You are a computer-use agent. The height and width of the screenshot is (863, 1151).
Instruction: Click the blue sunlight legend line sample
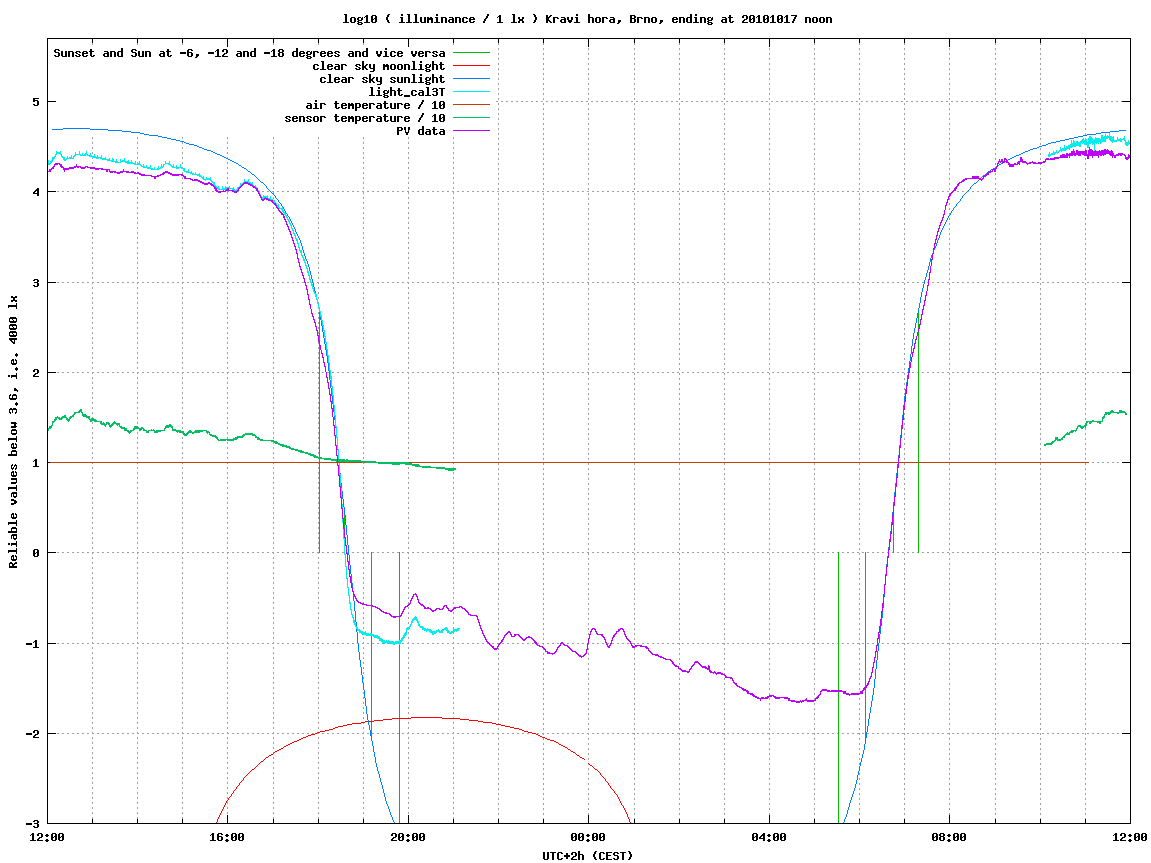[x=471, y=79]
